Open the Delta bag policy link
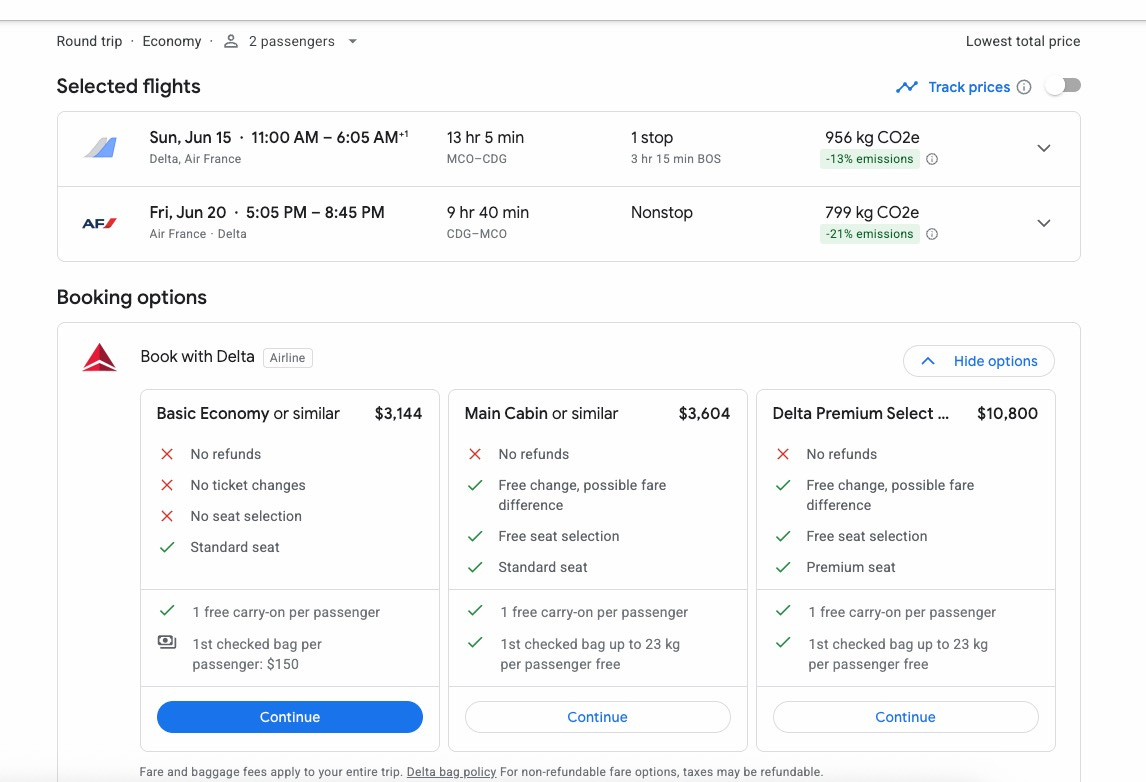Viewport: 1146px width, 782px height. pyautogui.click(x=451, y=772)
